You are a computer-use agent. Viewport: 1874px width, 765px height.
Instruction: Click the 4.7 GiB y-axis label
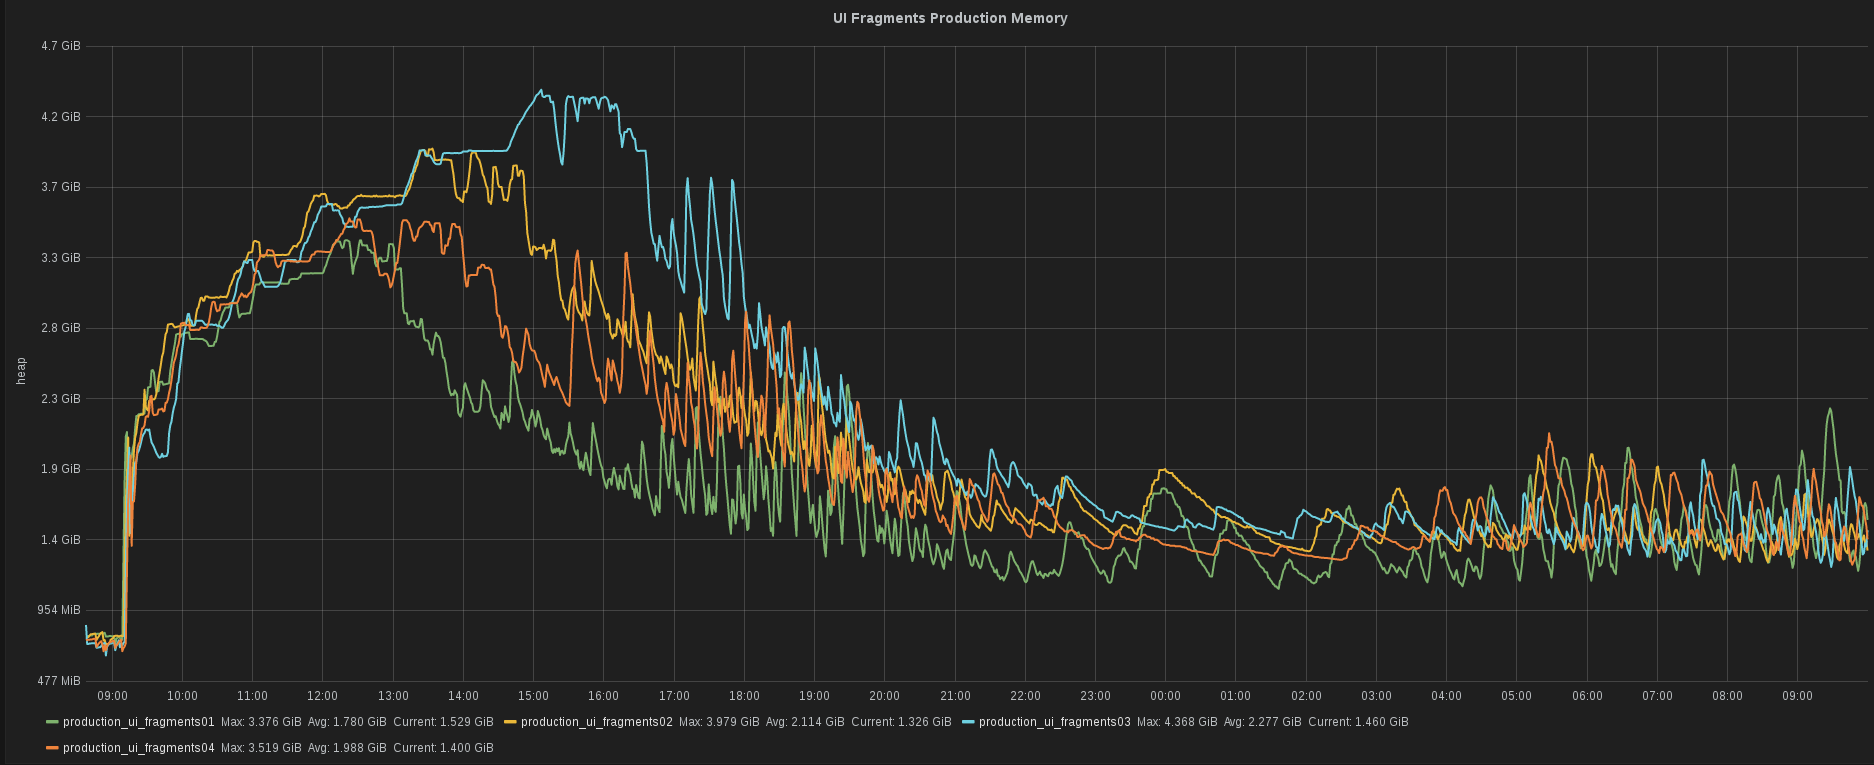pyautogui.click(x=61, y=46)
